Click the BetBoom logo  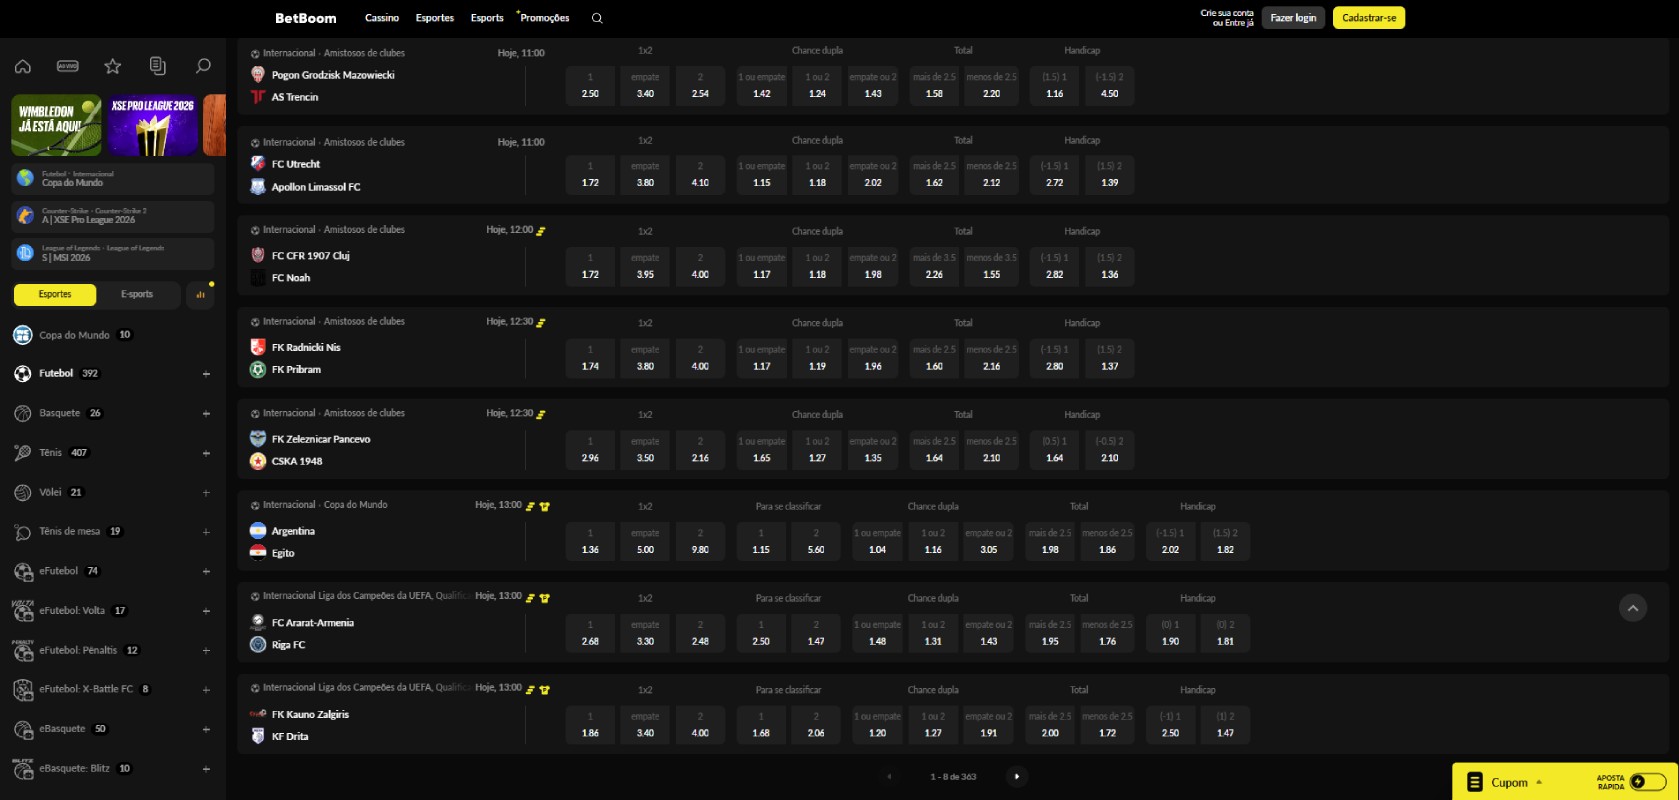click(305, 18)
